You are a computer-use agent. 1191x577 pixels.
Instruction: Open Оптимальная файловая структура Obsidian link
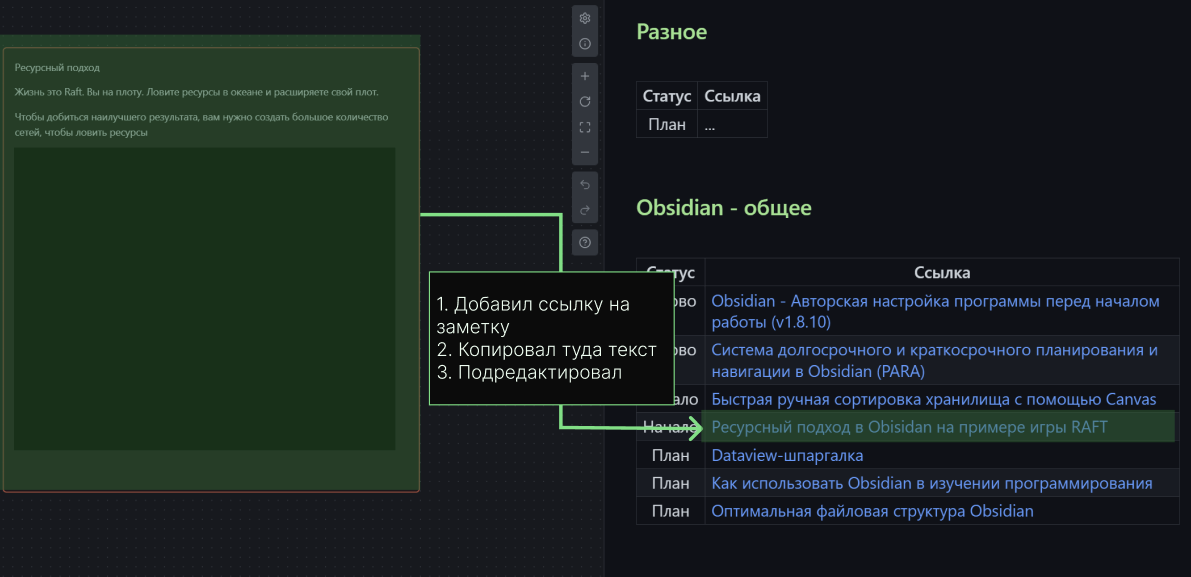click(x=872, y=511)
